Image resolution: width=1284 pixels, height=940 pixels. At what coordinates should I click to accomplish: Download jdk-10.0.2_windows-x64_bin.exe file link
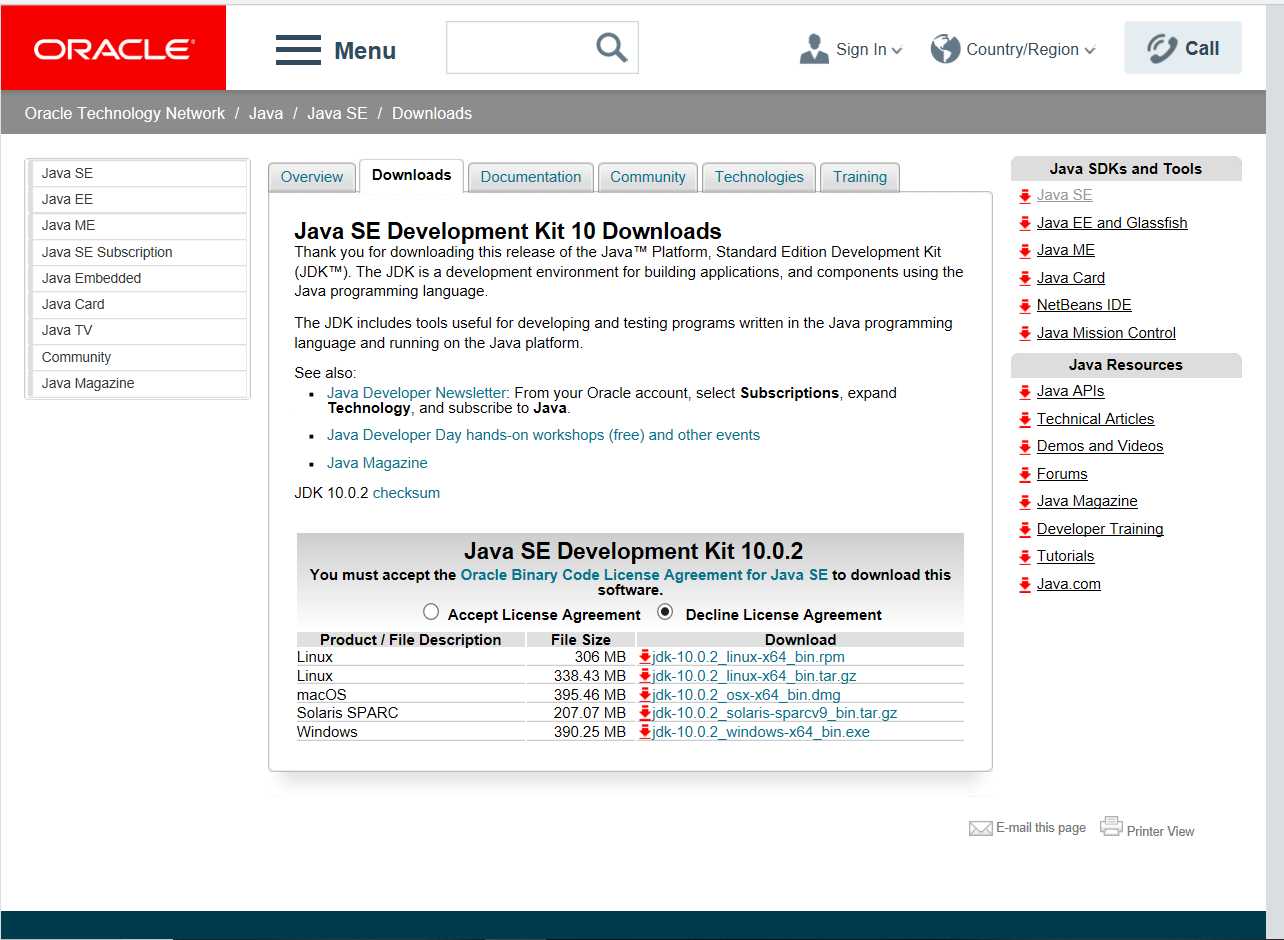(761, 732)
